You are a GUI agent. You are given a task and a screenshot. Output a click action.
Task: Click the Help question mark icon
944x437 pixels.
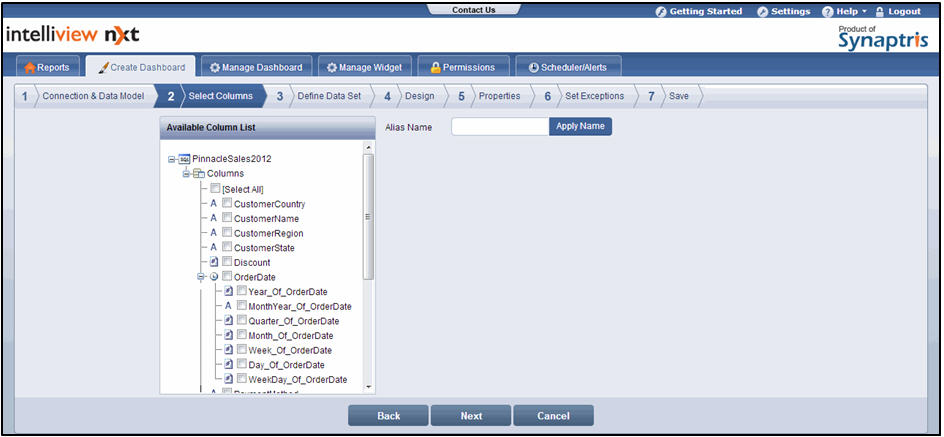pyautogui.click(x=827, y=11)
